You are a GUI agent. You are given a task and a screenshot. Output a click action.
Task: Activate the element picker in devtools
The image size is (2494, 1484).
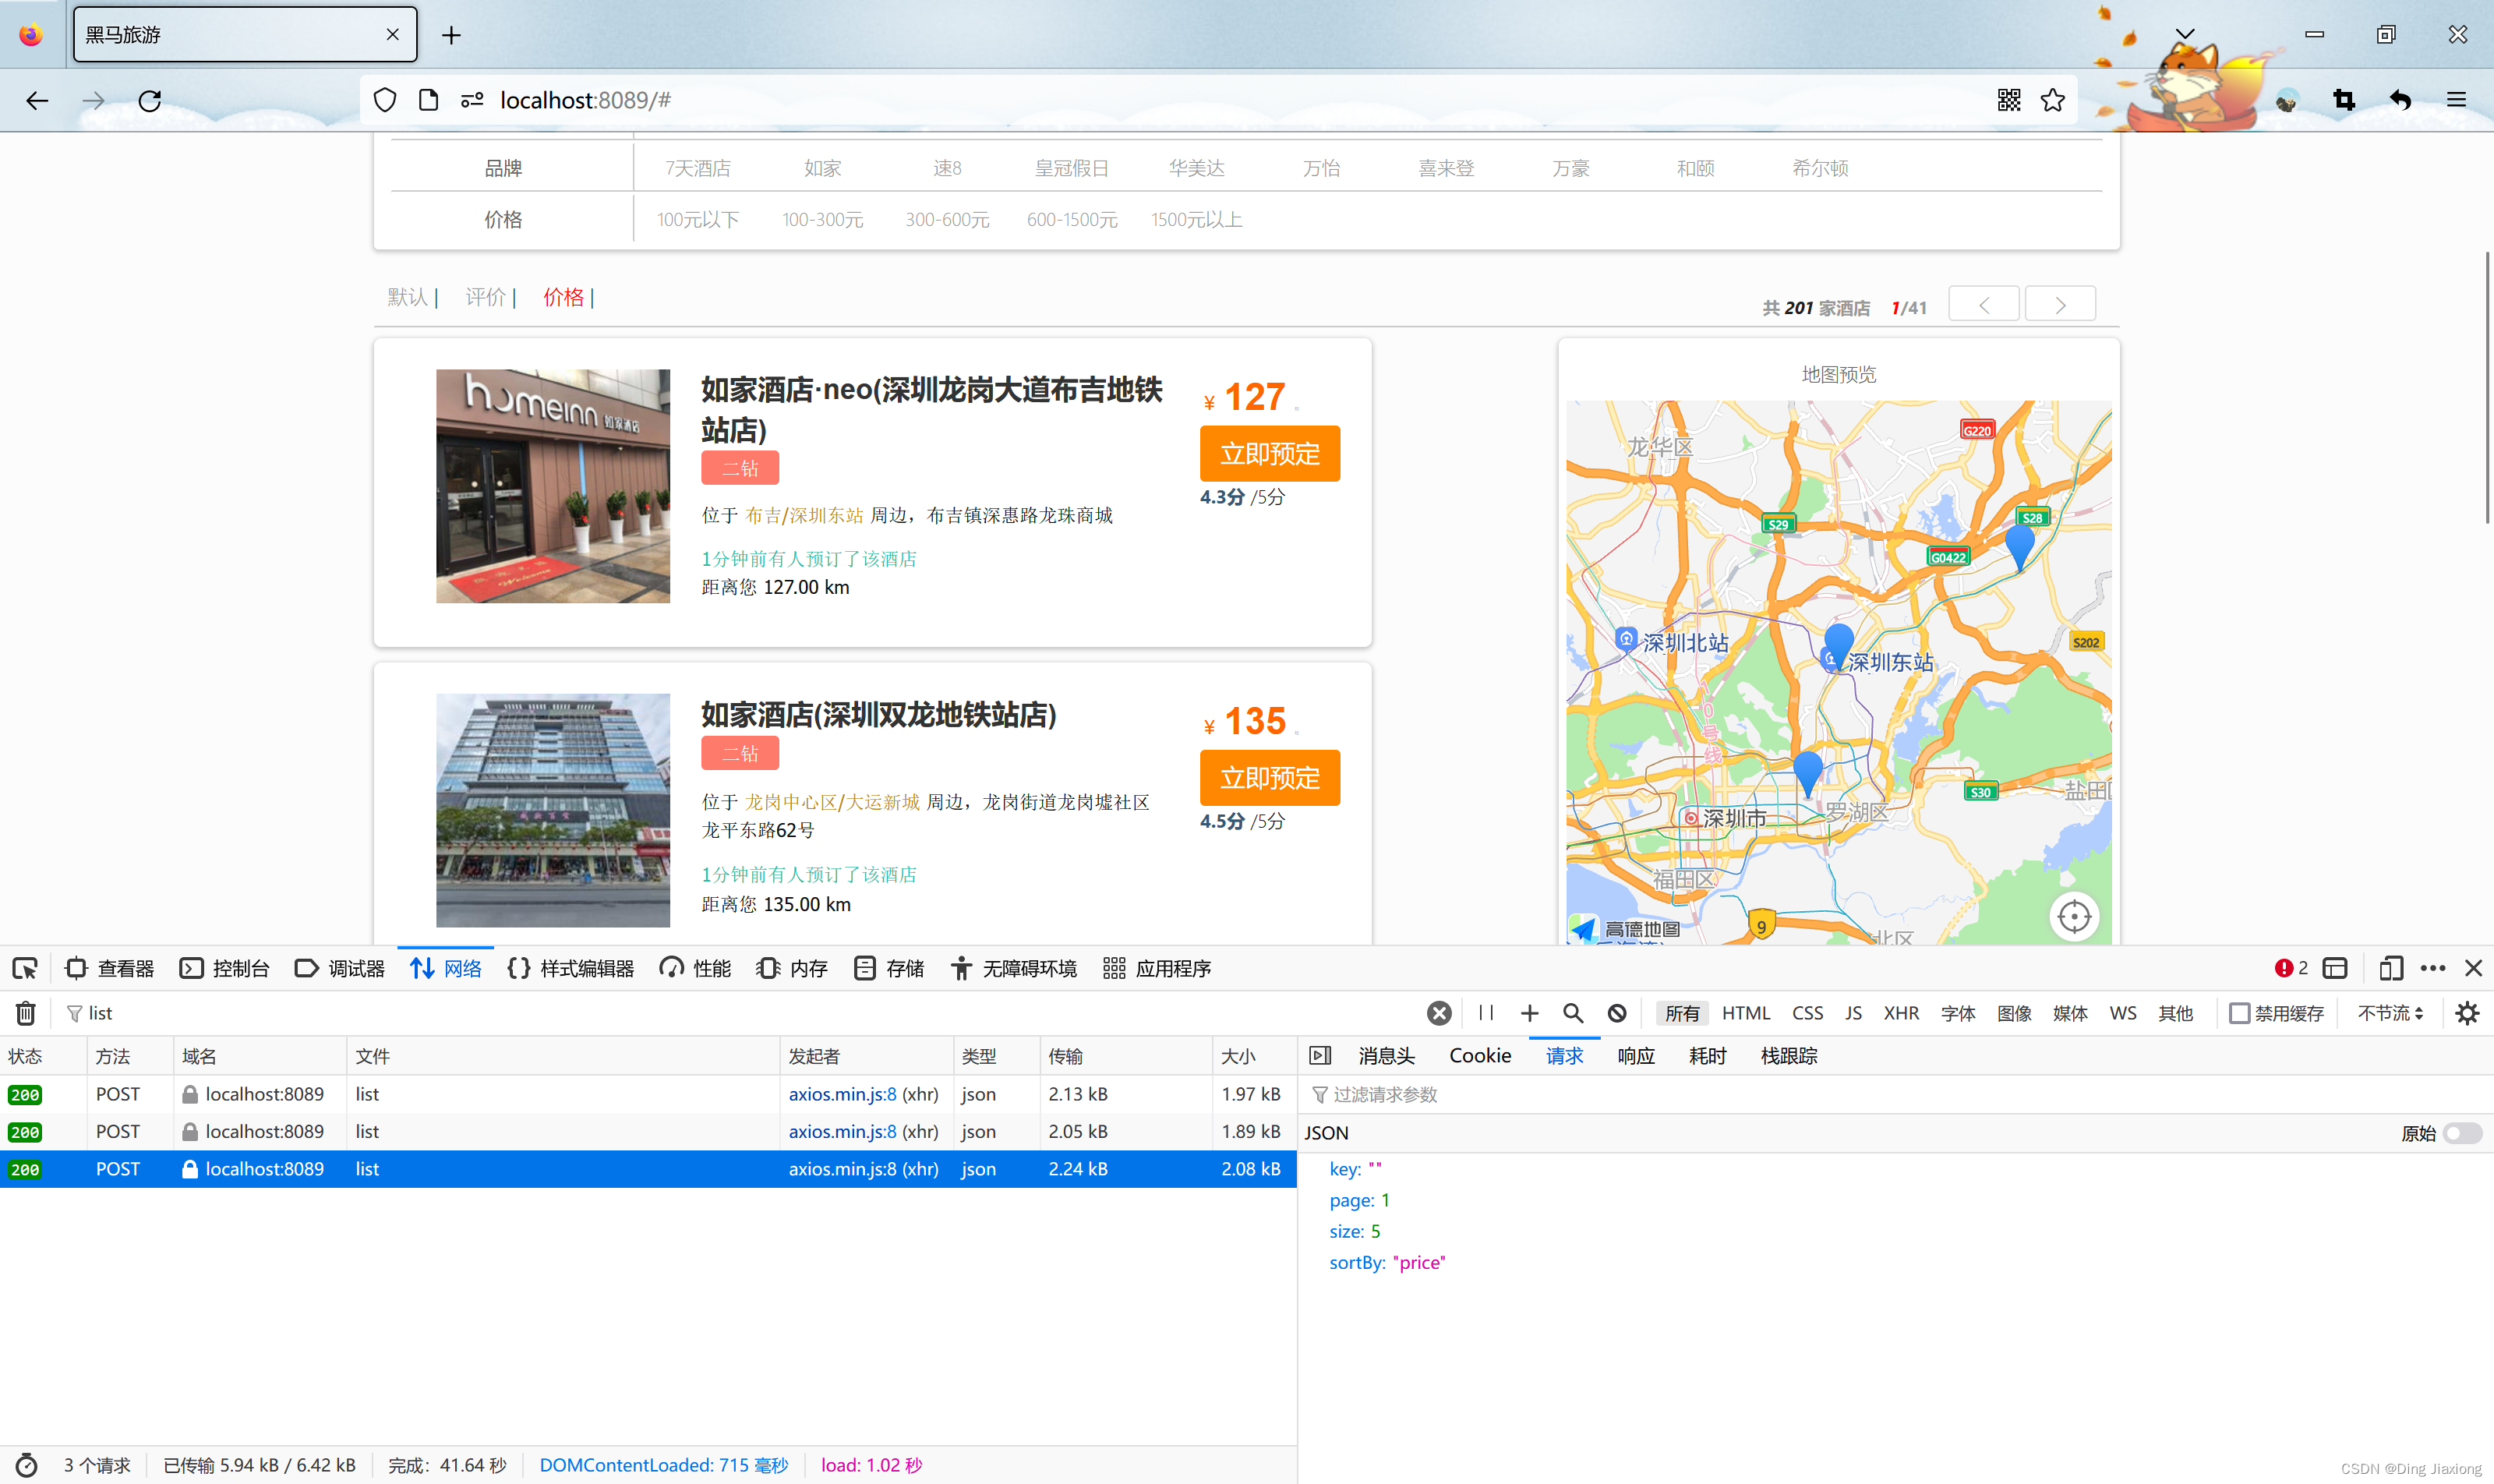[x=25, y=968]
